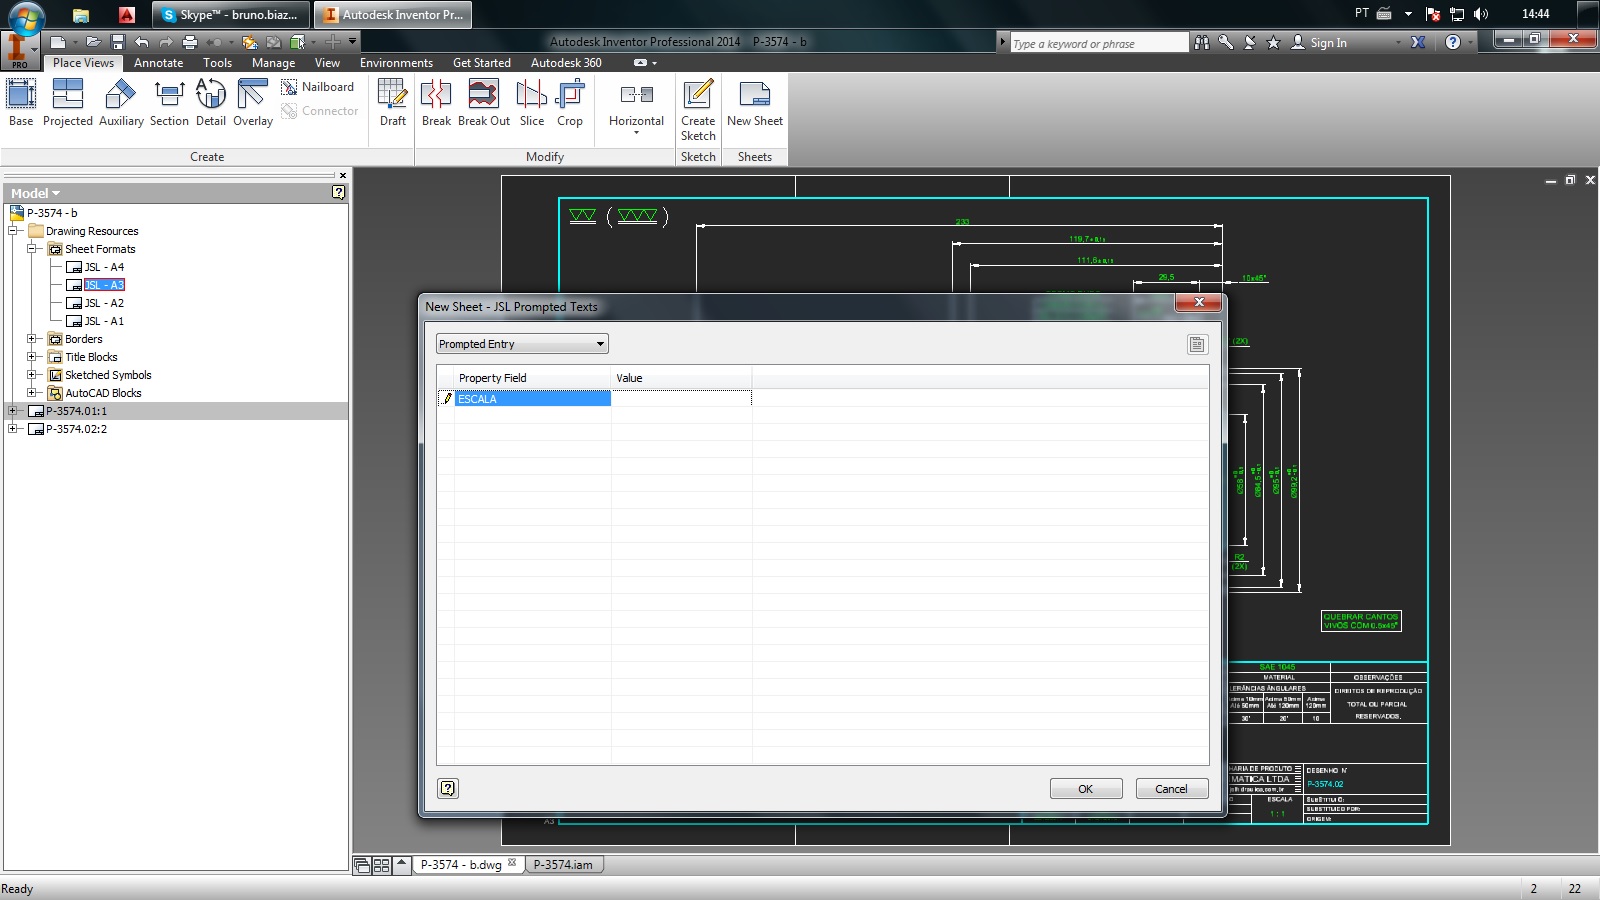Activate the Section view tool

click(169, 103)
